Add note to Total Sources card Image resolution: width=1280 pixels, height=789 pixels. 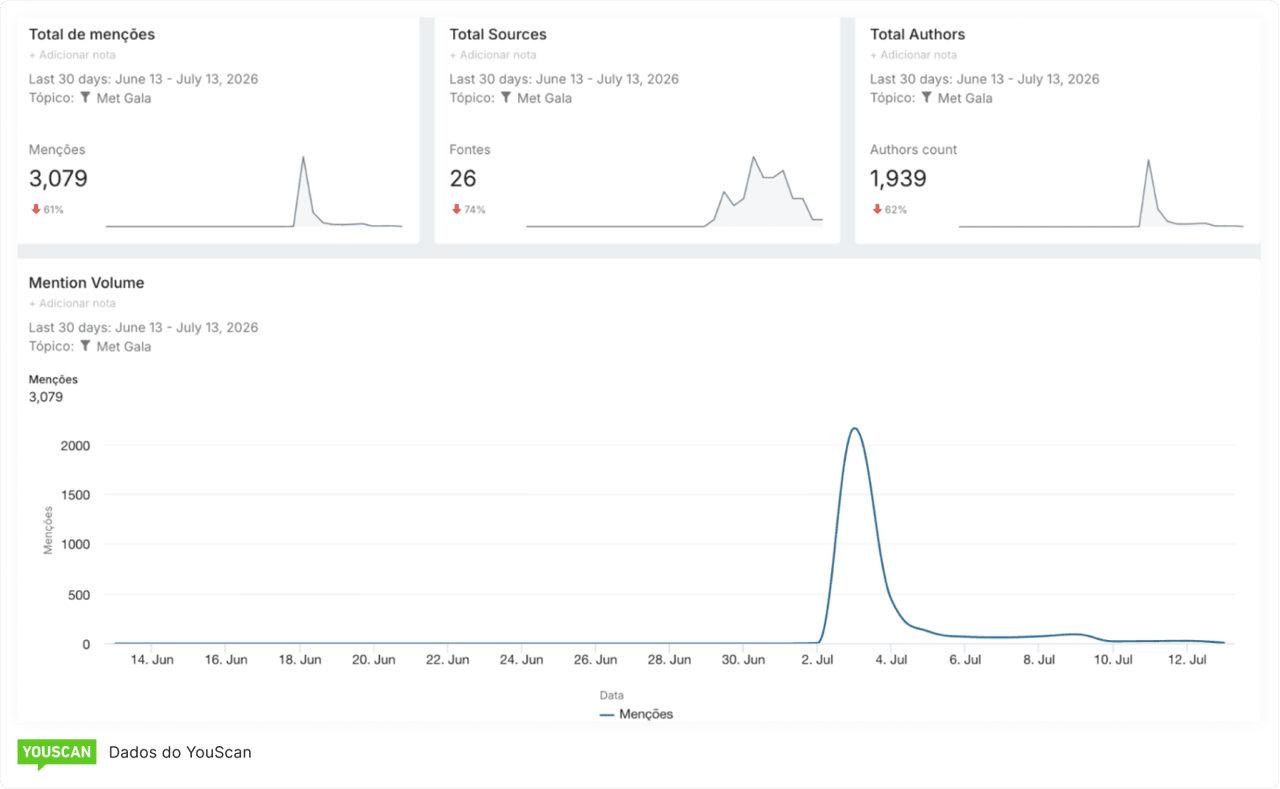click(x=493, y=55)
